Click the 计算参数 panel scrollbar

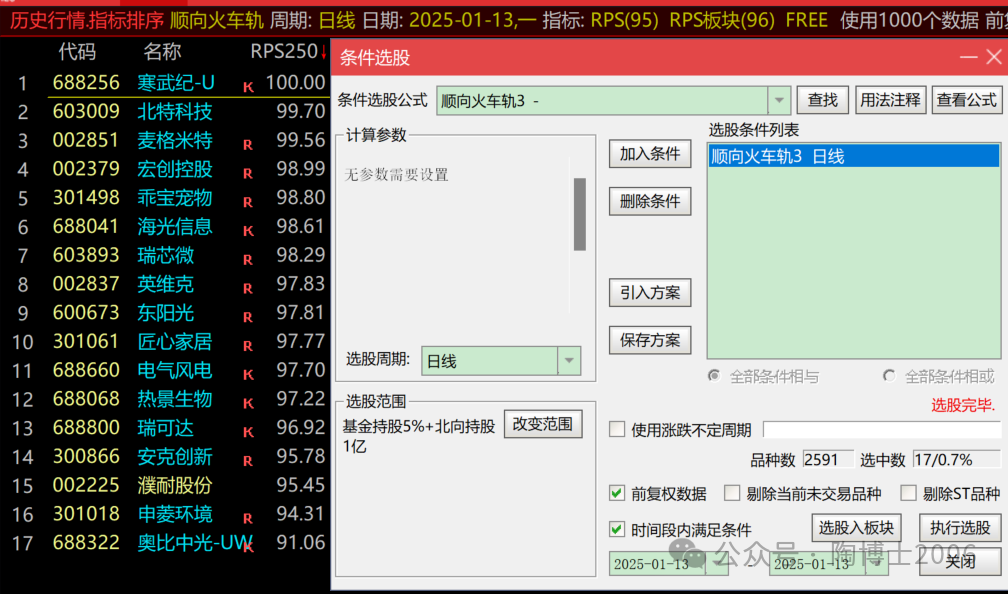579,215
